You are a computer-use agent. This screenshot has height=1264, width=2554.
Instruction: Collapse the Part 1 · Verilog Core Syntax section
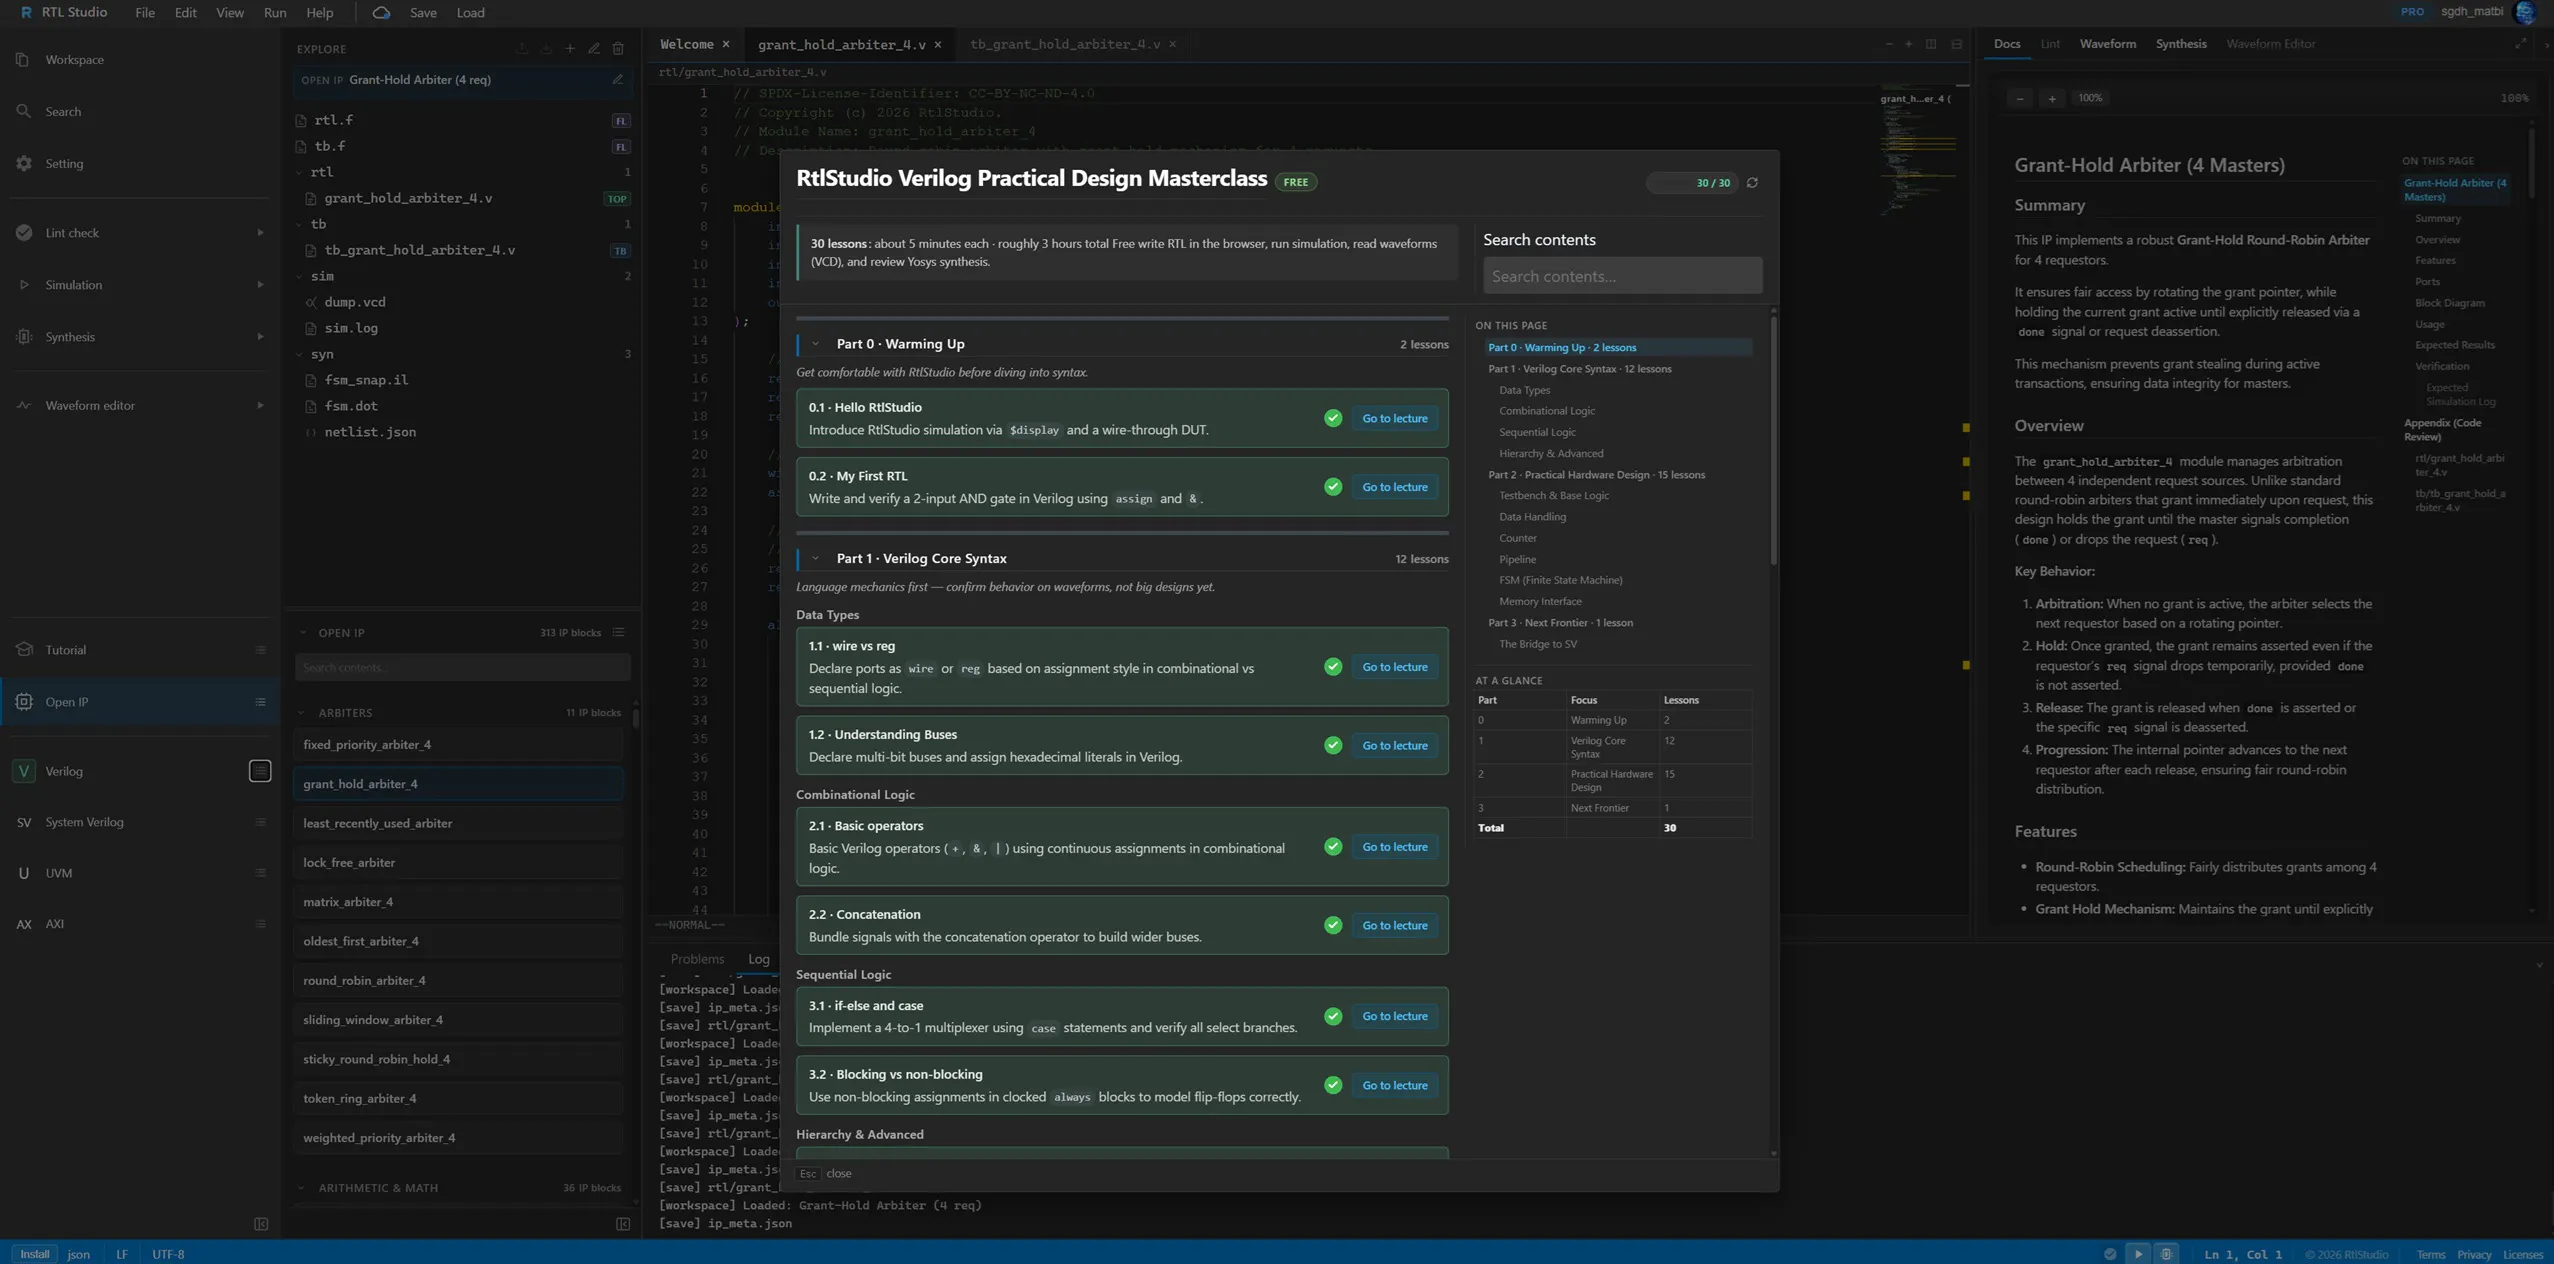click(x=816, y=559)
